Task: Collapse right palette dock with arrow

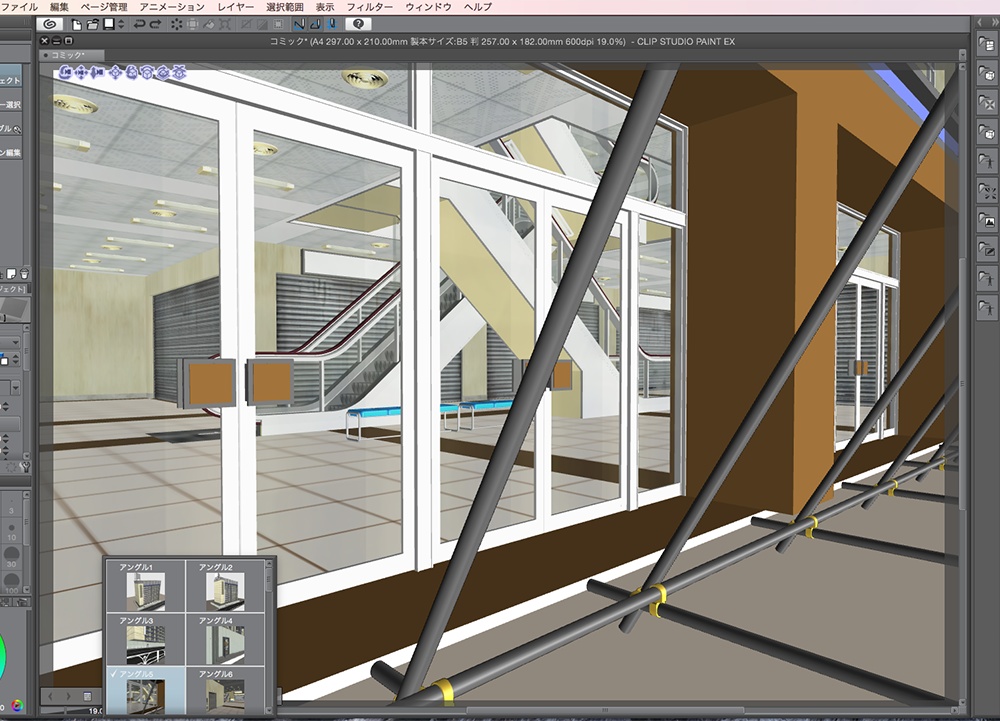Action: (980, 22)
